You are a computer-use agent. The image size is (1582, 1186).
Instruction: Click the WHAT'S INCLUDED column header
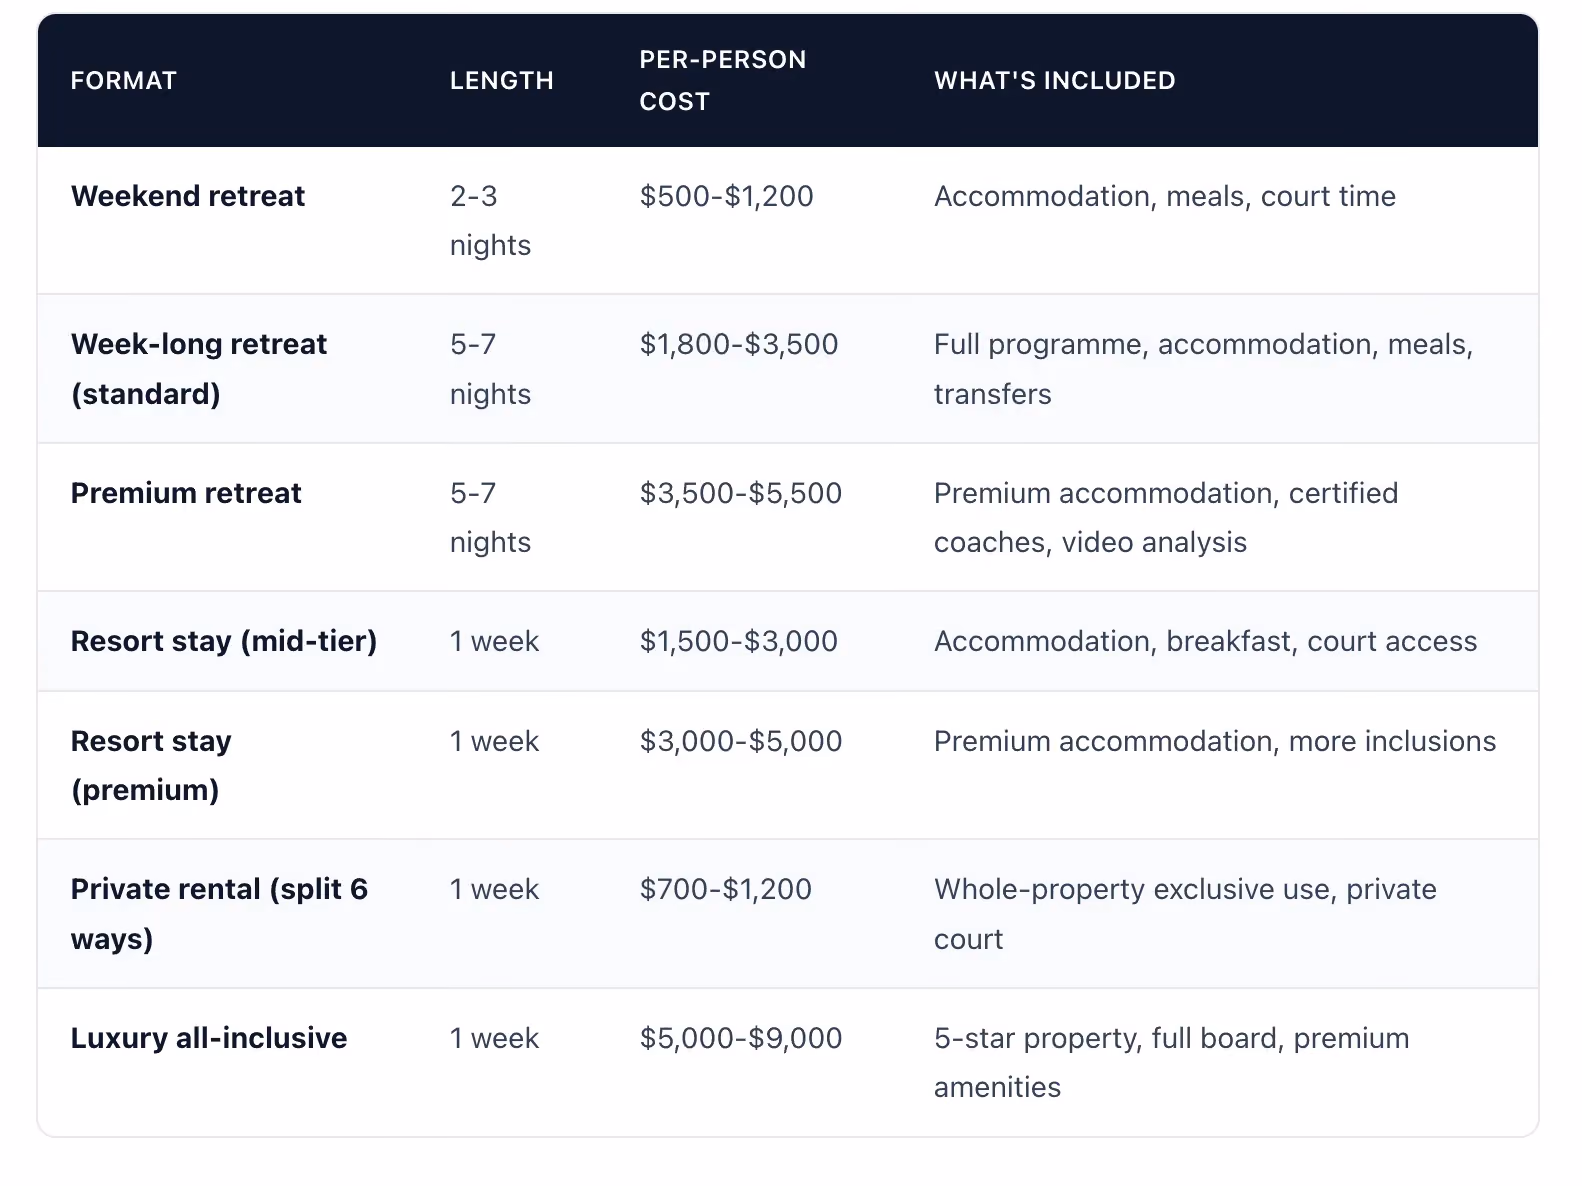1054,81
